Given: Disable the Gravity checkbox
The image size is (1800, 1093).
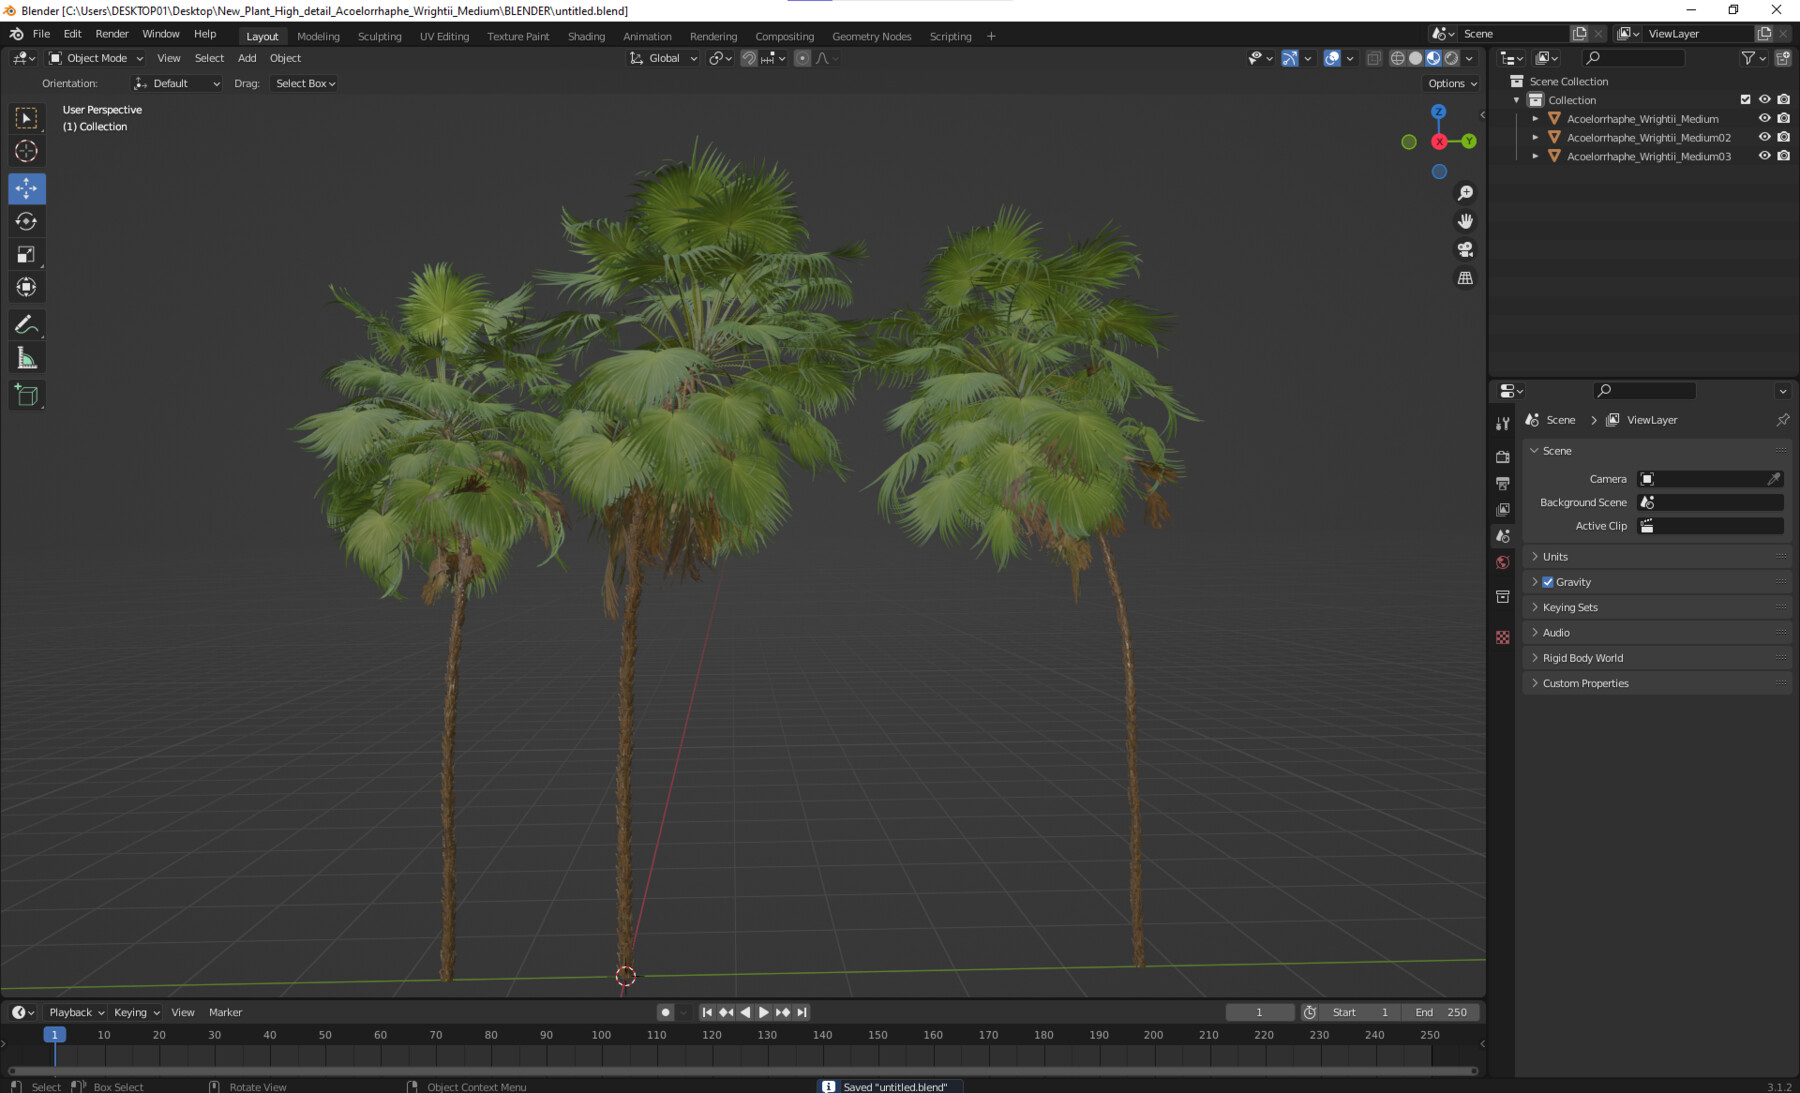Looking at the screenshot, I should pos(1548,582).
